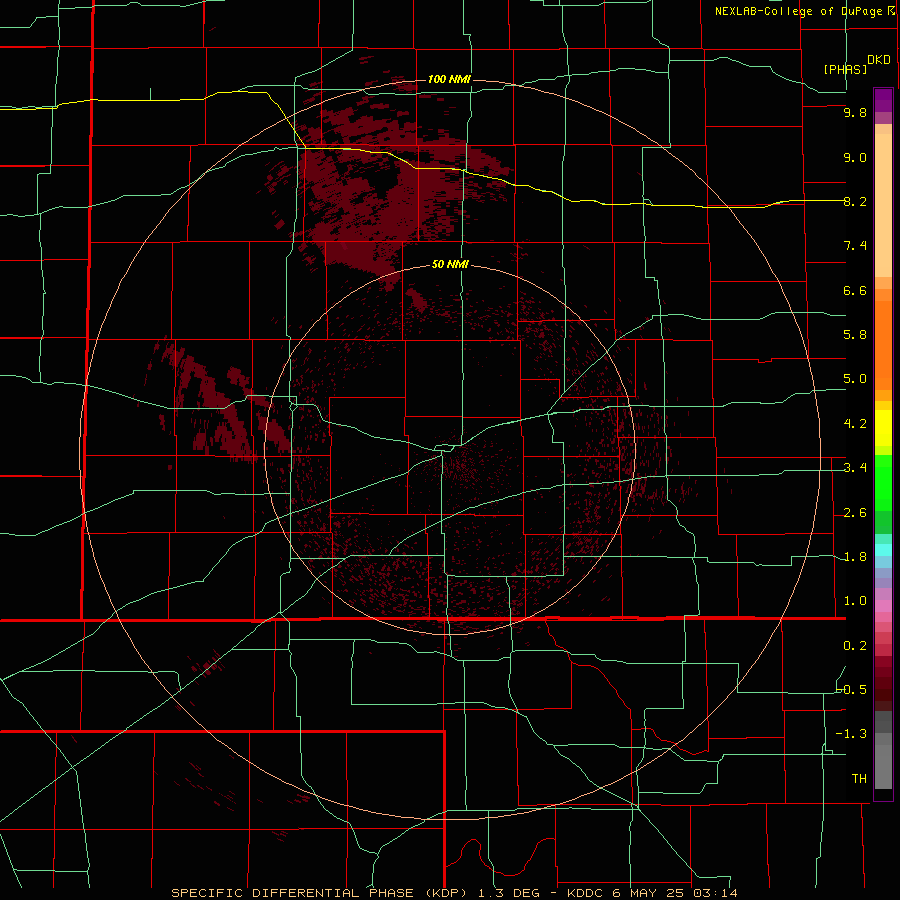Pick the orange segment of the color bar
The height and width of the screenshot is (900, 900).
click(883, 346)
